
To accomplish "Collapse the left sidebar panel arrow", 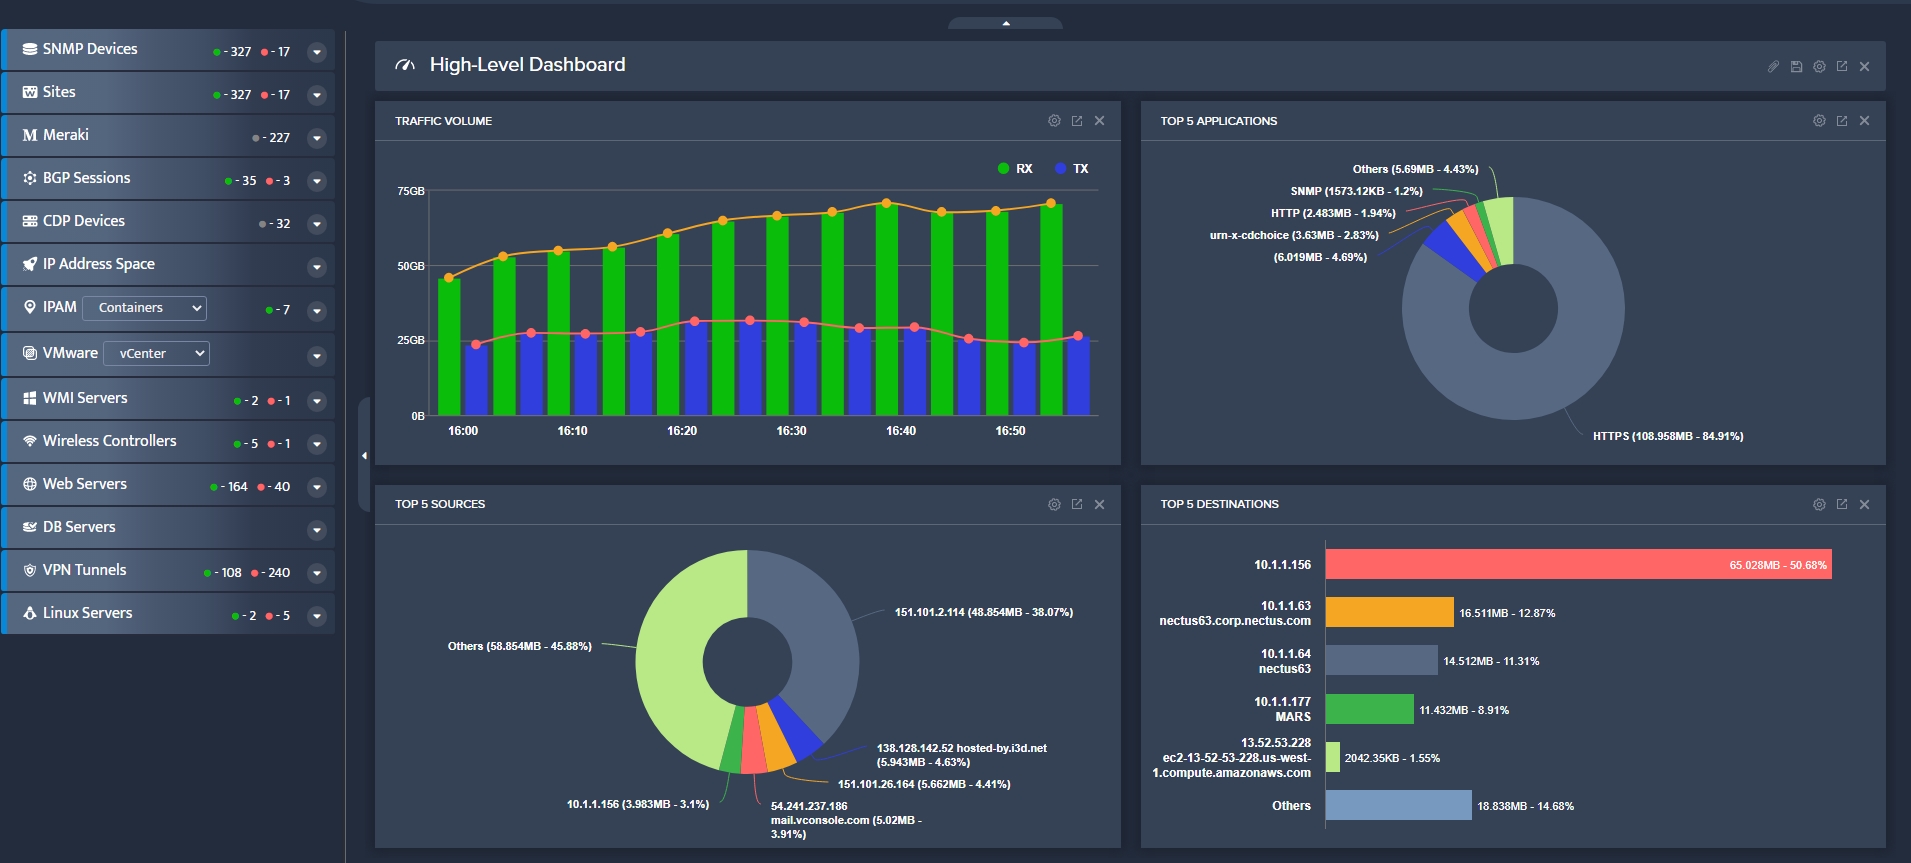I will pos(364,456).
